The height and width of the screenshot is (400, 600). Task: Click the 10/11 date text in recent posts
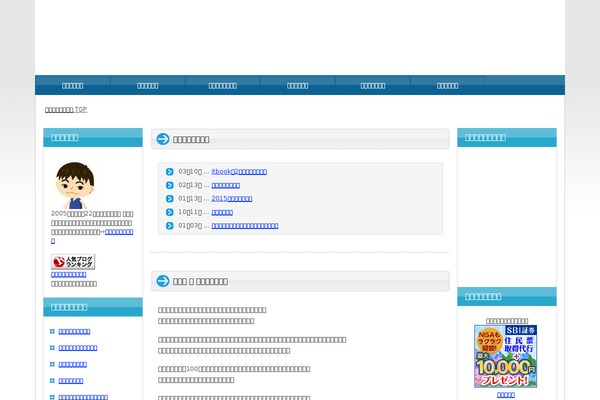[x=190, y=212]
